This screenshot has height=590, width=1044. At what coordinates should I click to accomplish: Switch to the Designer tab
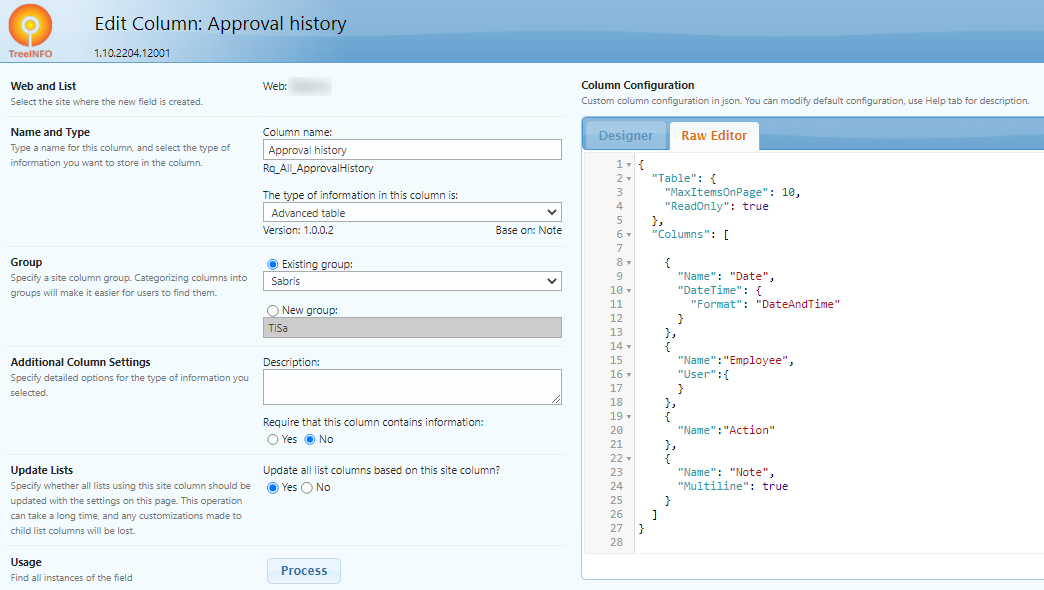pos(625,136)
